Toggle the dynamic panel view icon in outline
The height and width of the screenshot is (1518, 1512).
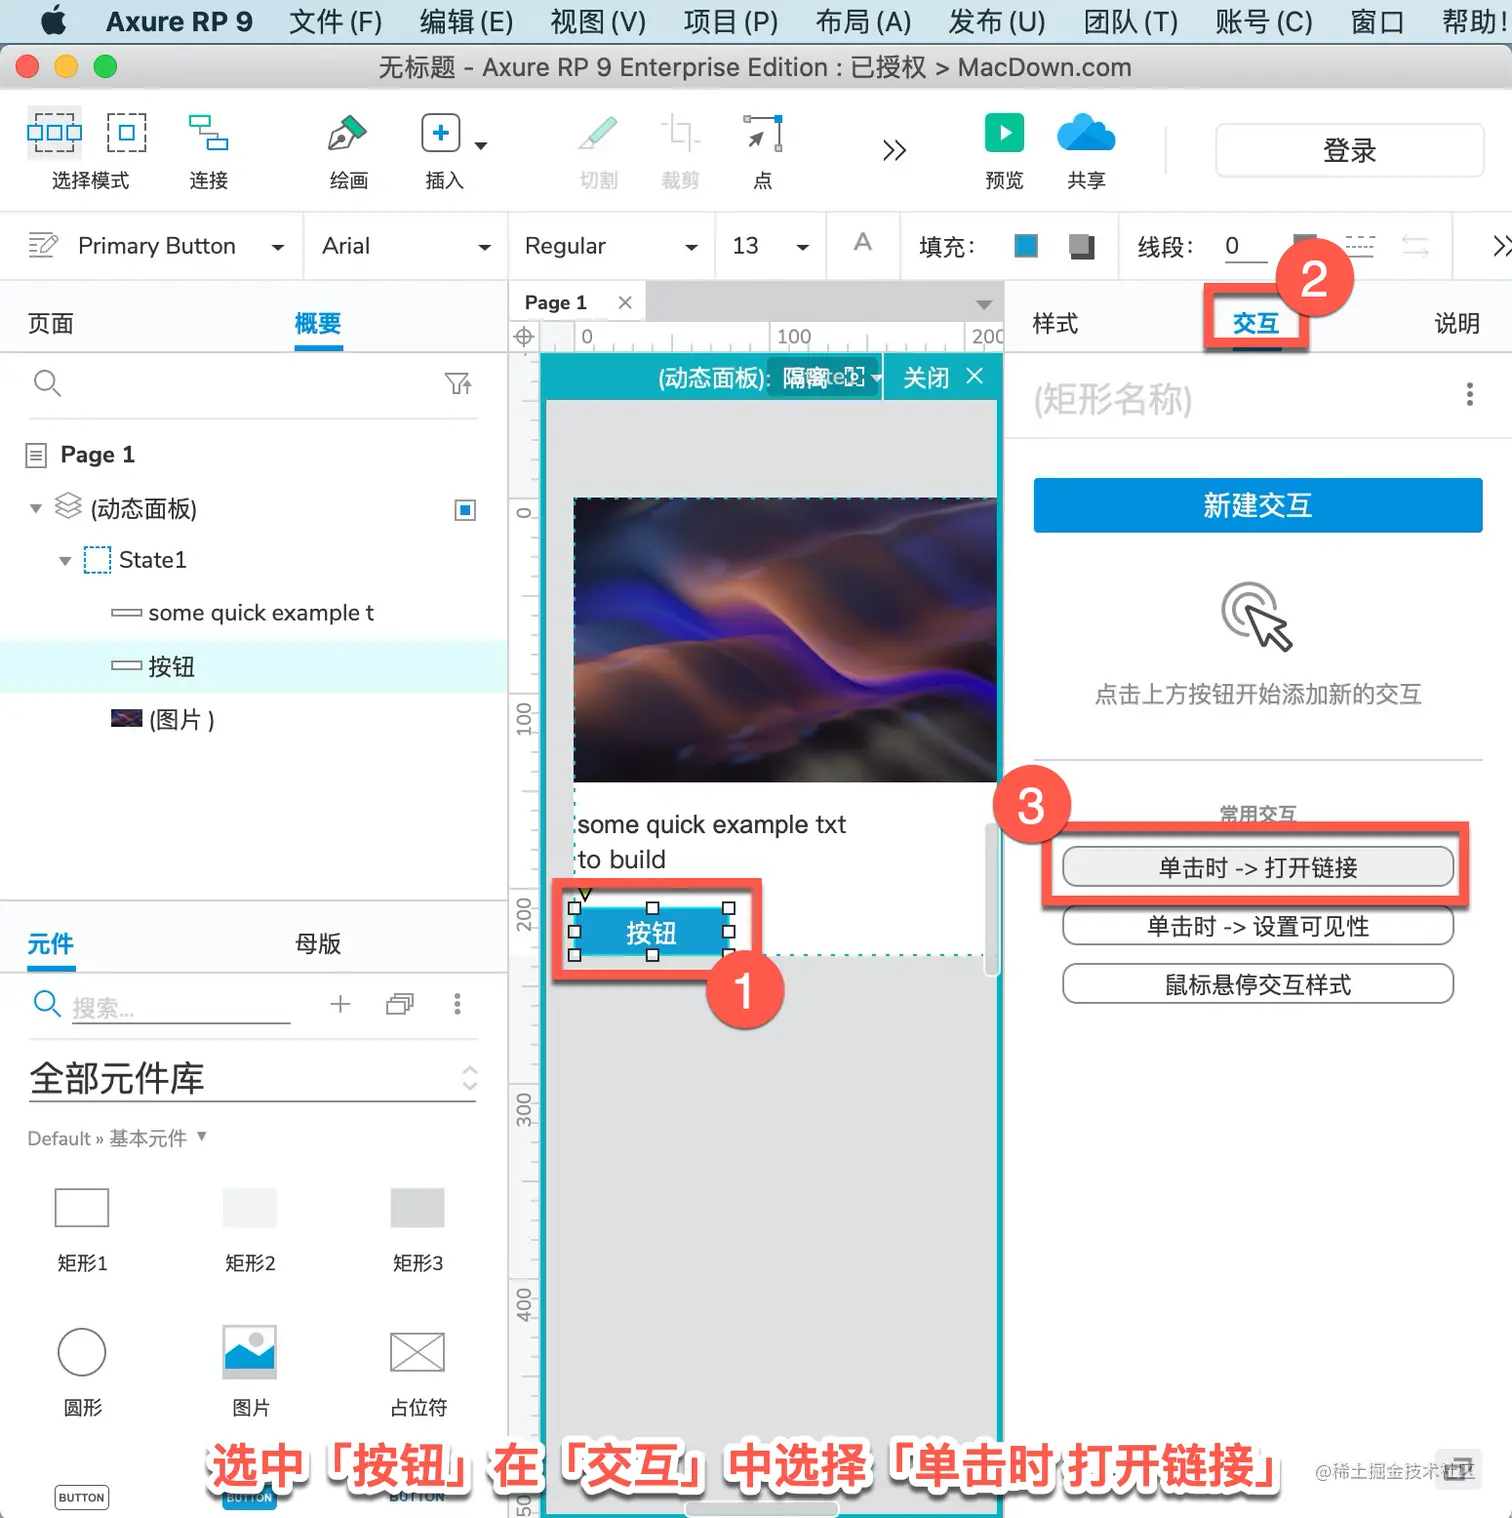click(465, 510)
